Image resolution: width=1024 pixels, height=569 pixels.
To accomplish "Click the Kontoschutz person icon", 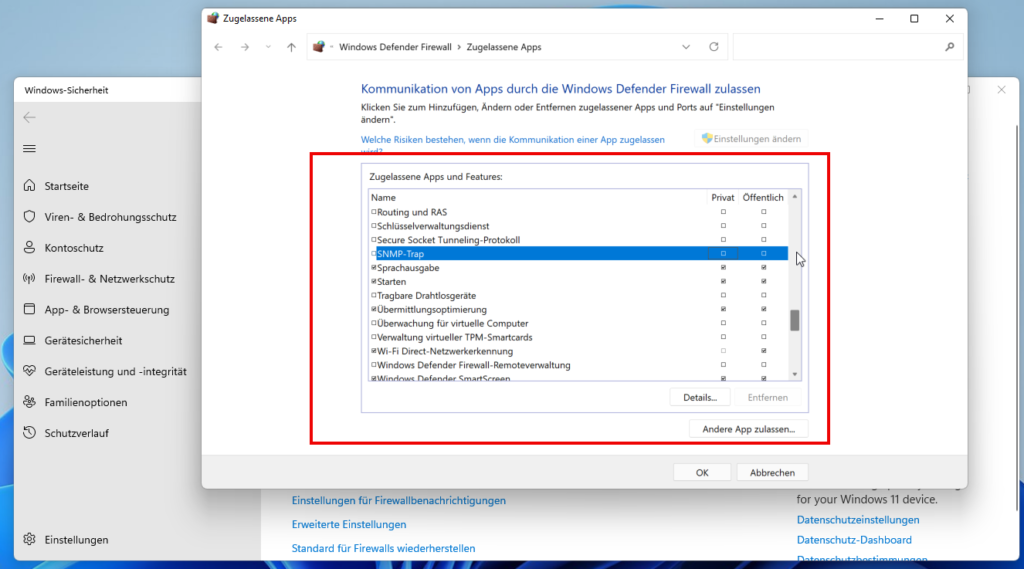I will tap(29, 248).
